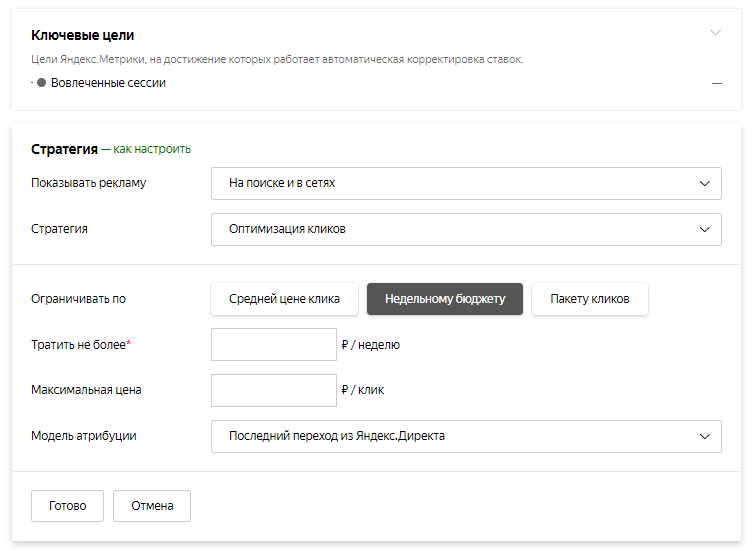
Task: Click the grey dot before Вовлеченные сессии
Action: coord(42,83)
